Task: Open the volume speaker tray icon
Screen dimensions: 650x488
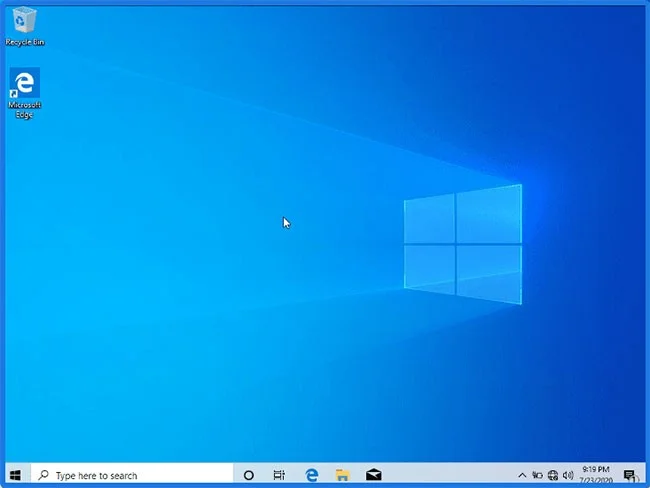Action: (x=568, y=476)
